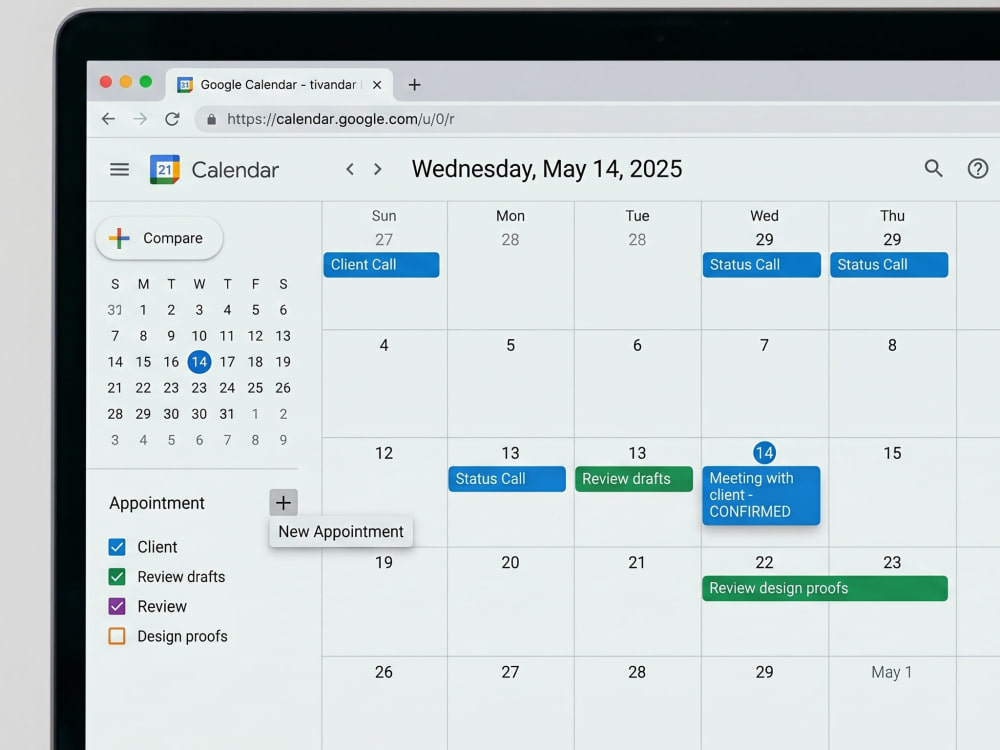Click the Google Calendar logo icon
Viewport: 1000px width, 750px height.
165,170
